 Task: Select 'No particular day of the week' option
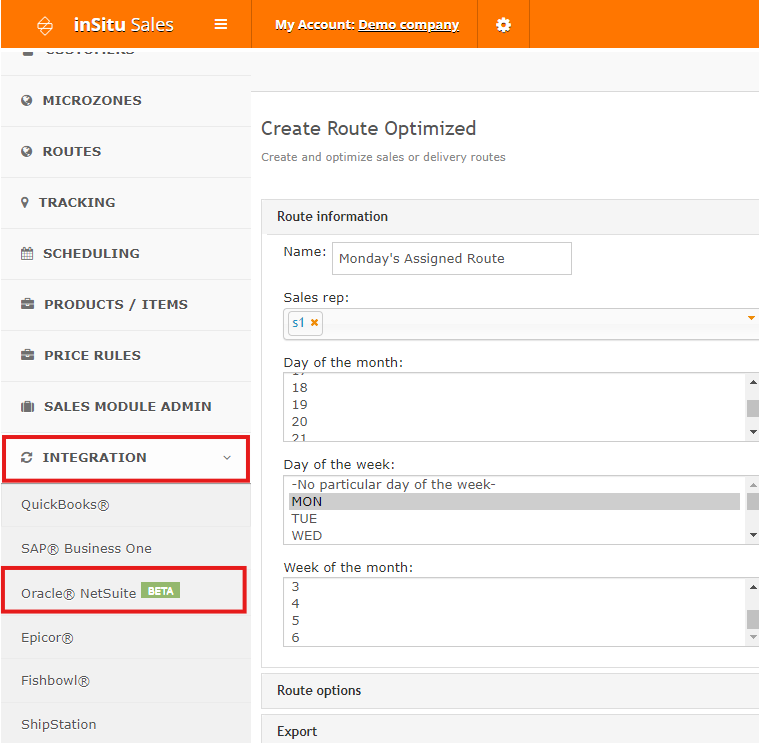coord(515,485)
